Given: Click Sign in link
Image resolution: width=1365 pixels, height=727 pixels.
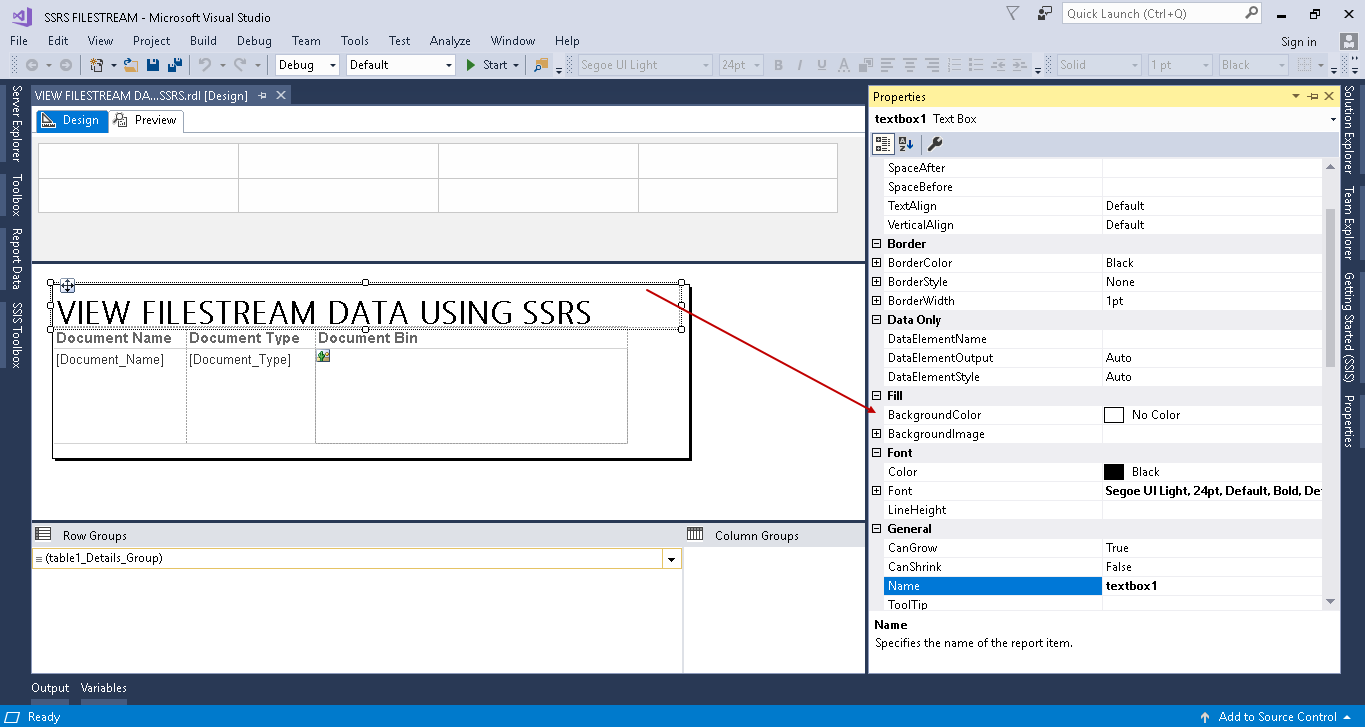Looking at the screenshot, I should coord(1298,41).
